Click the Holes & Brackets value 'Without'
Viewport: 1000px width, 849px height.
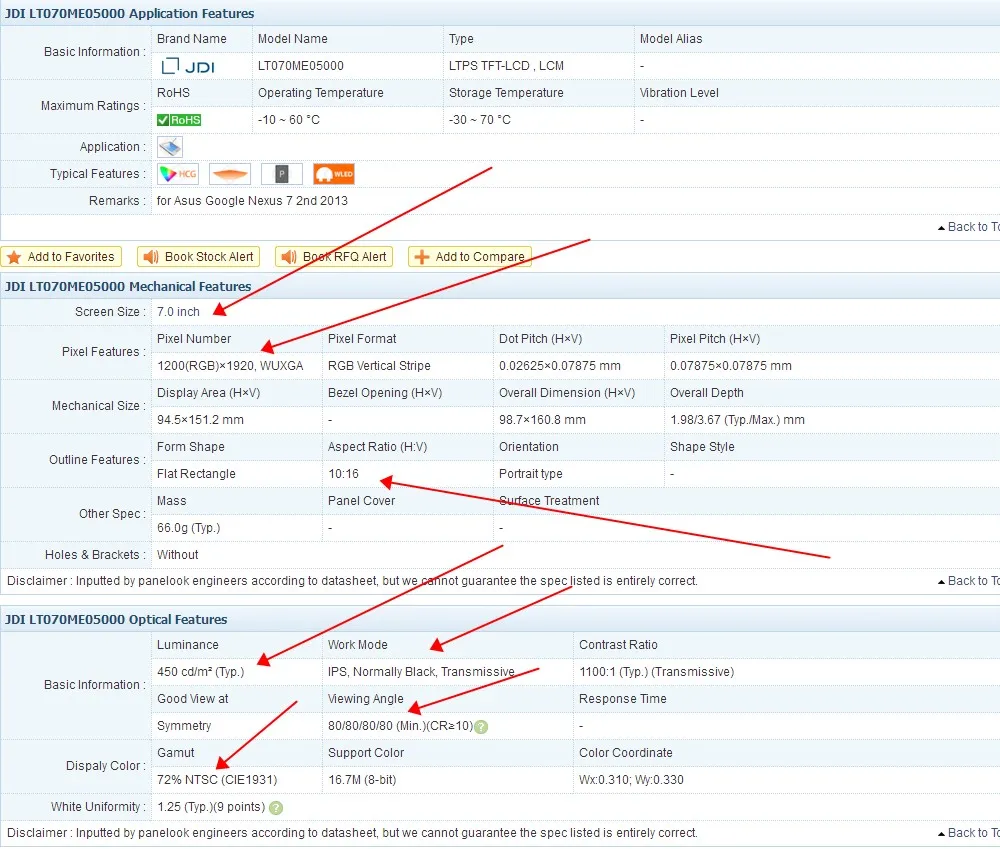tap(178, 555)
